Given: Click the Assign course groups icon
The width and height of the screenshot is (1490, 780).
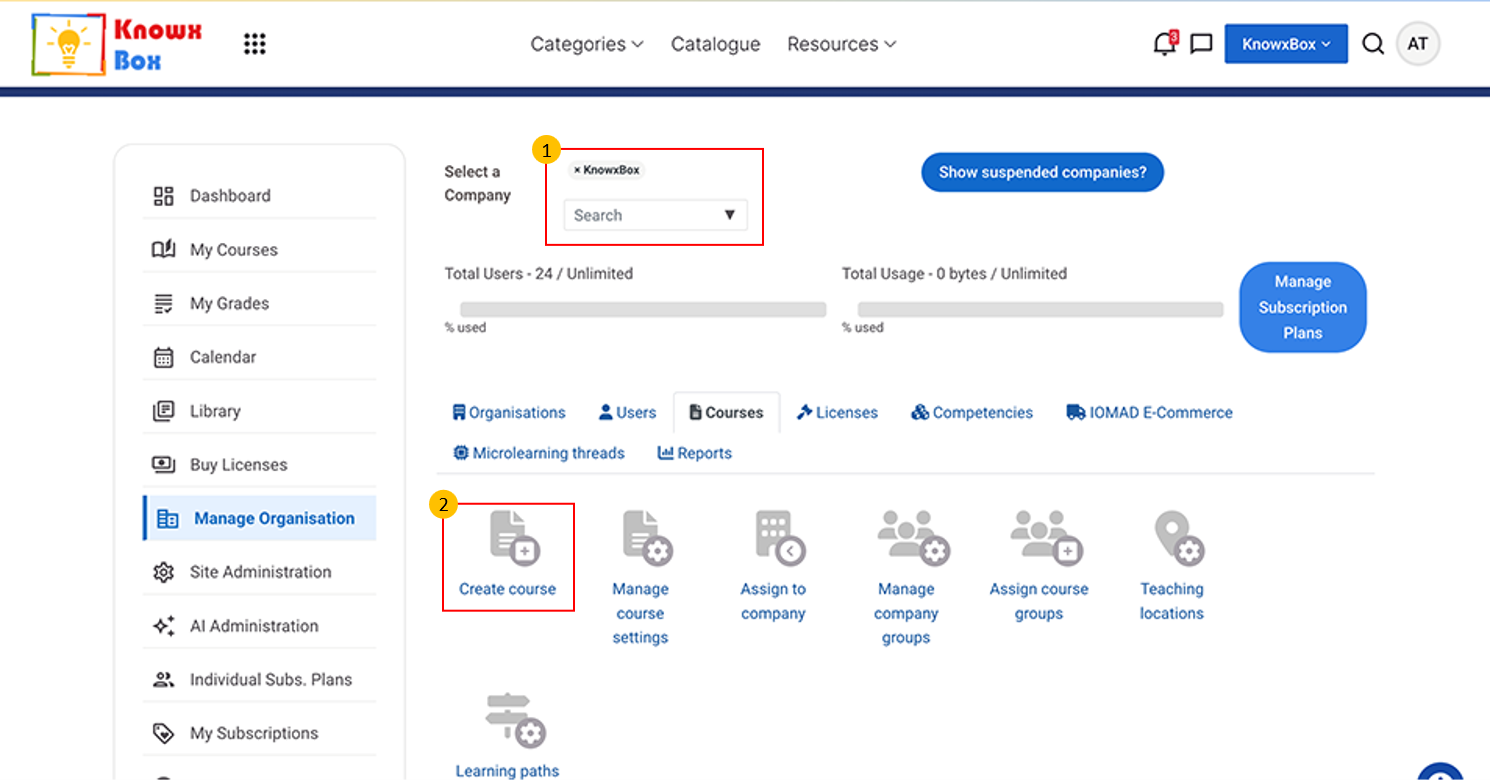Looking at the screenshot, I should pyautogui.click(x=1047, y=537).
